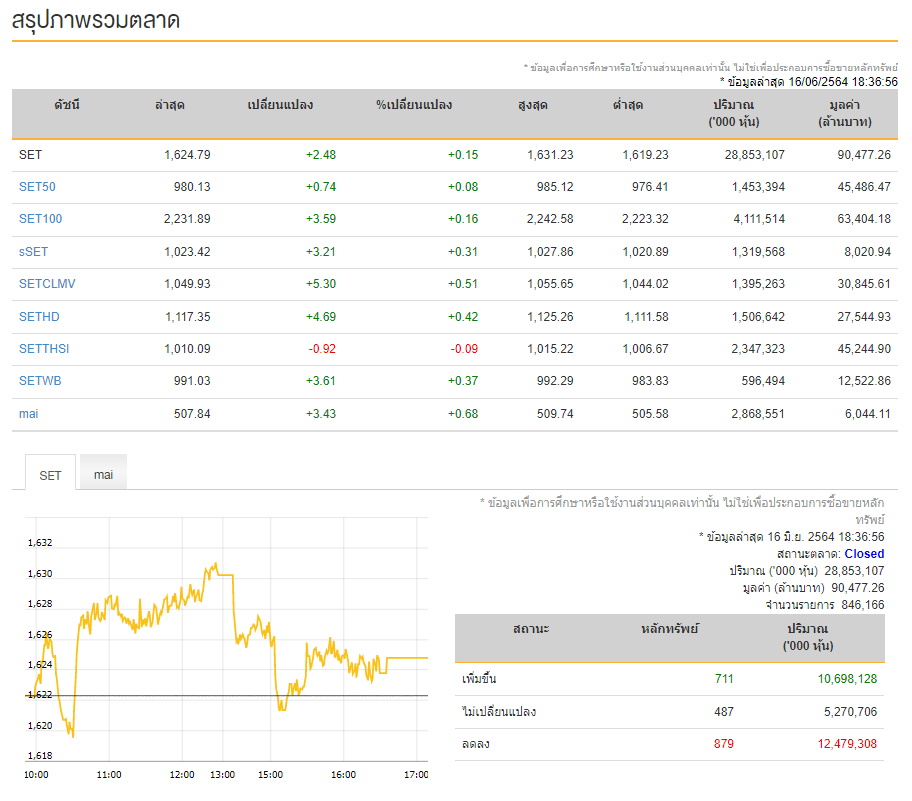Select SETHD last value 1,117.35
The image size is (912, 801).
187,317
